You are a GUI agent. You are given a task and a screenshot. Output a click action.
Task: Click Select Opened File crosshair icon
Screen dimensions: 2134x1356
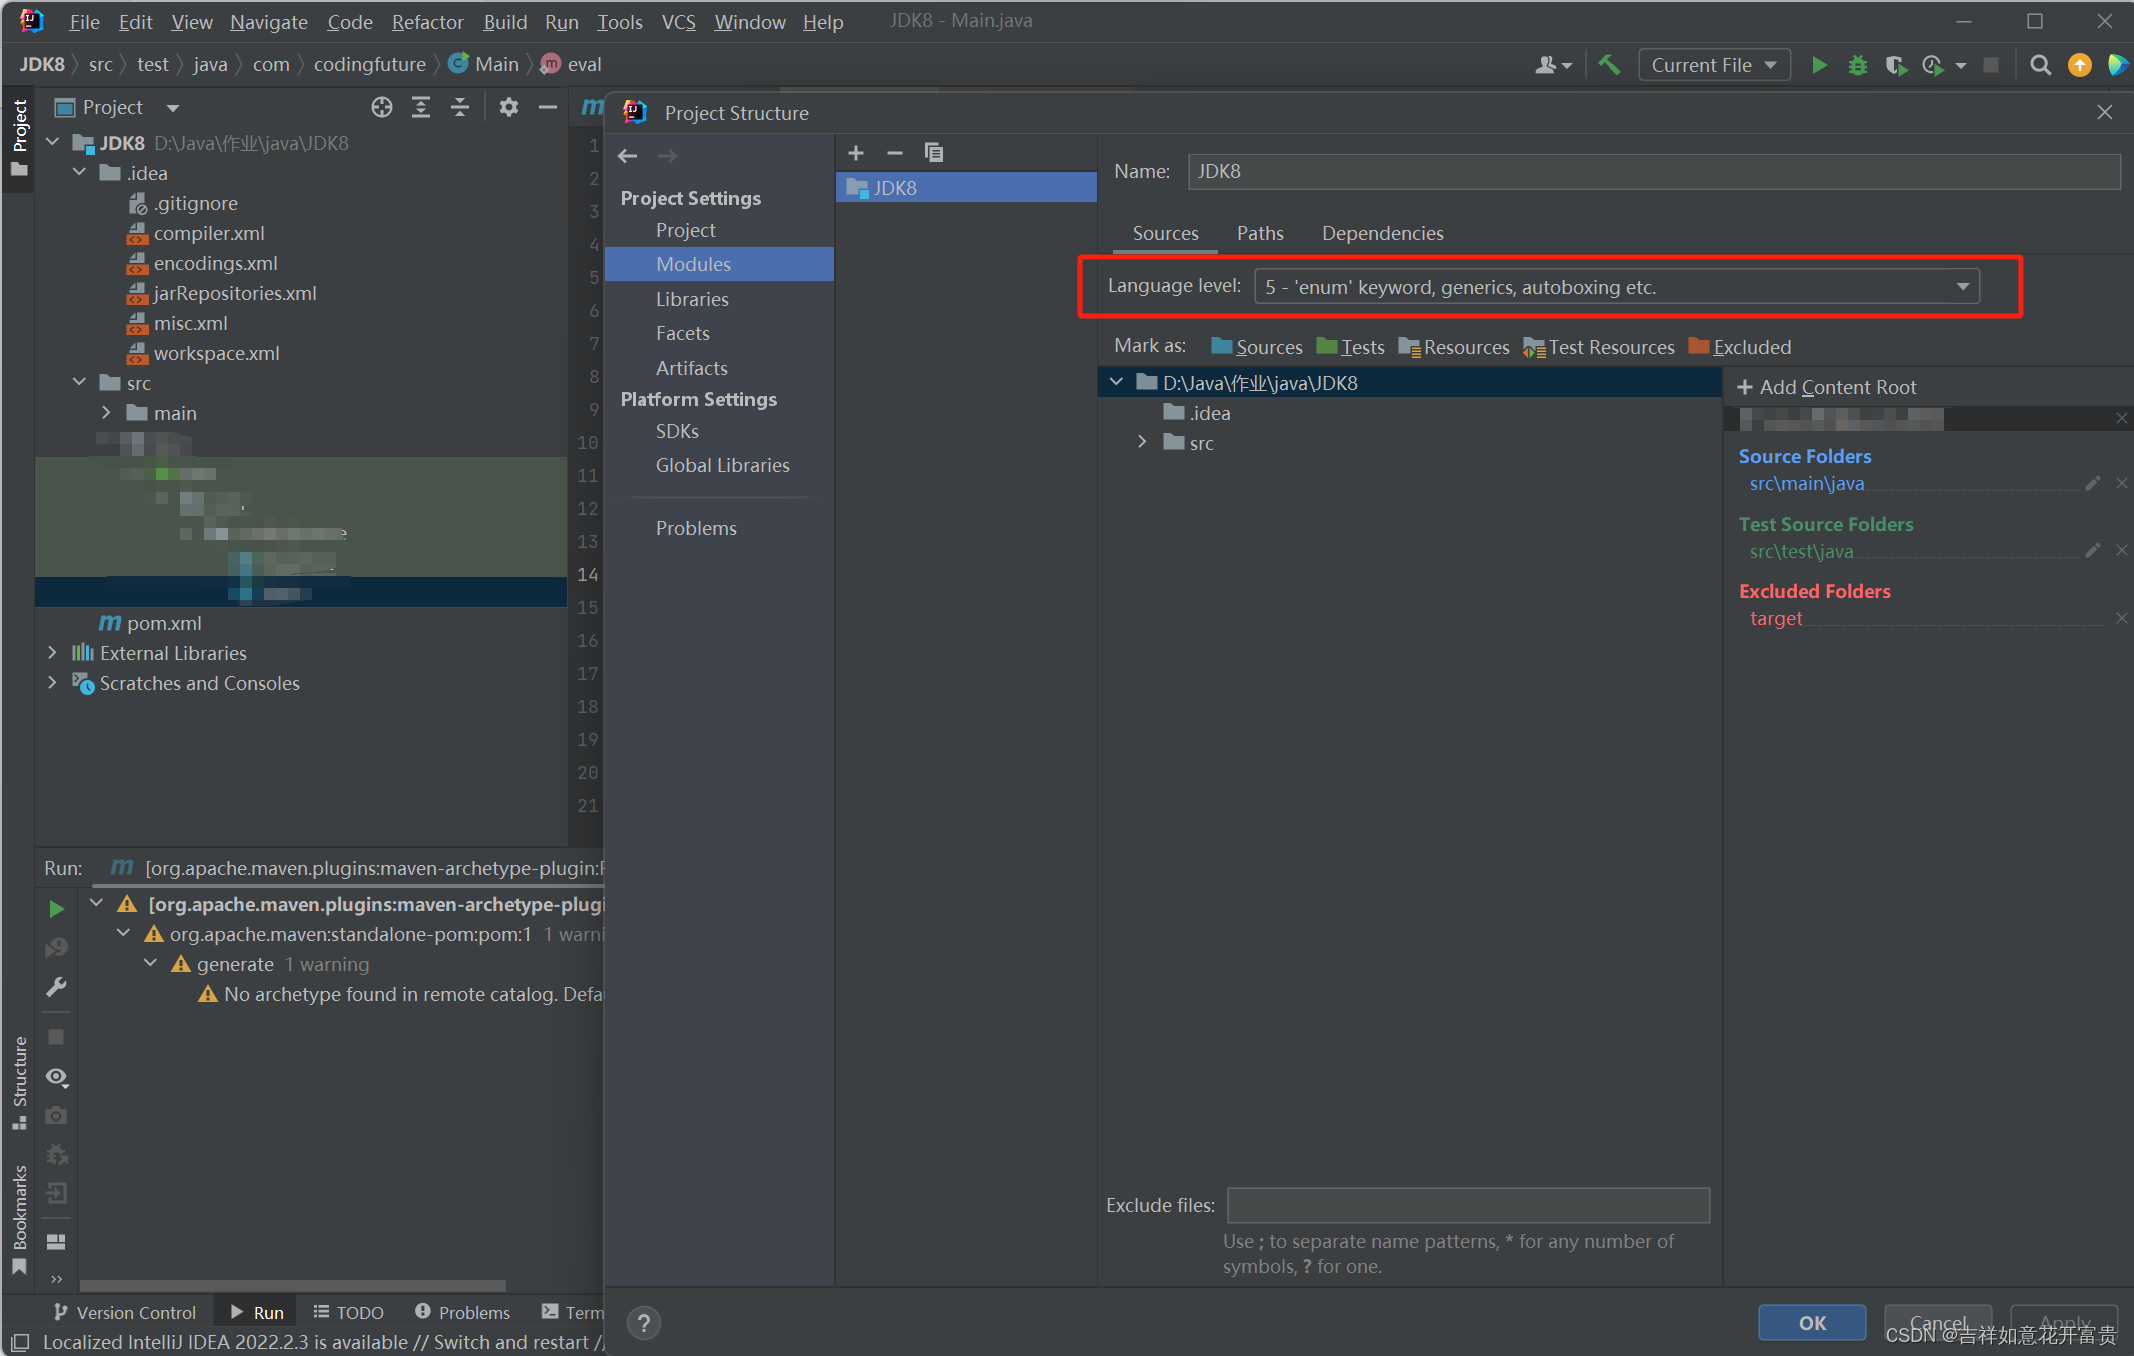coord(381,107)
